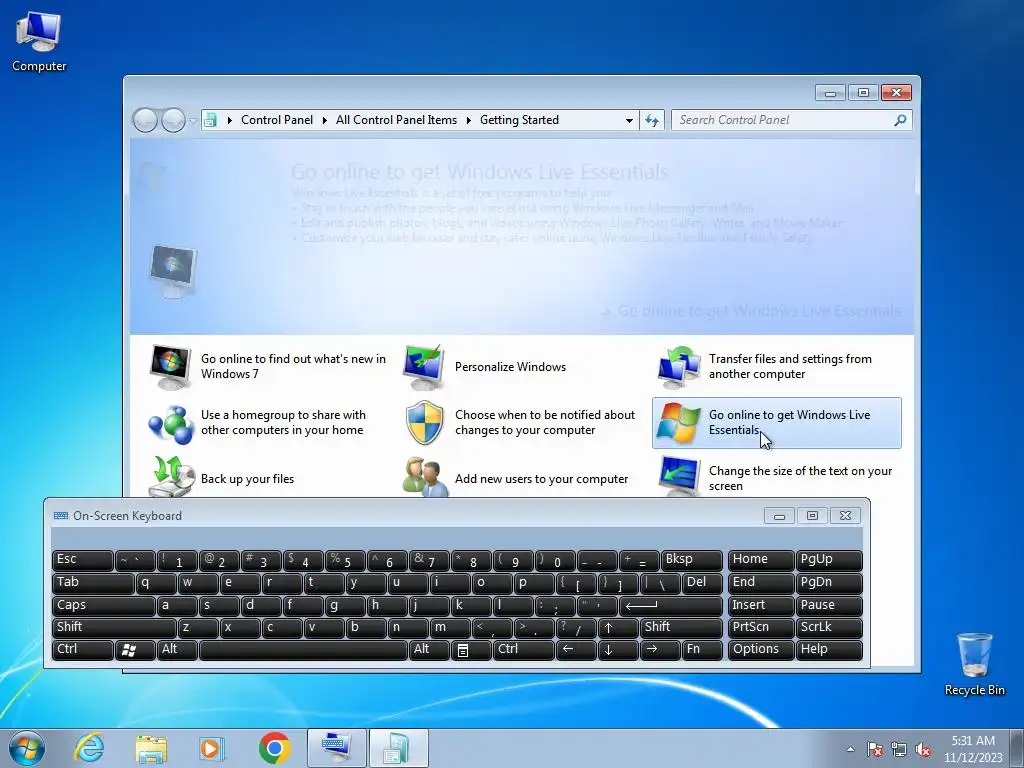Toggle the left Alt key

pos(177,650)
